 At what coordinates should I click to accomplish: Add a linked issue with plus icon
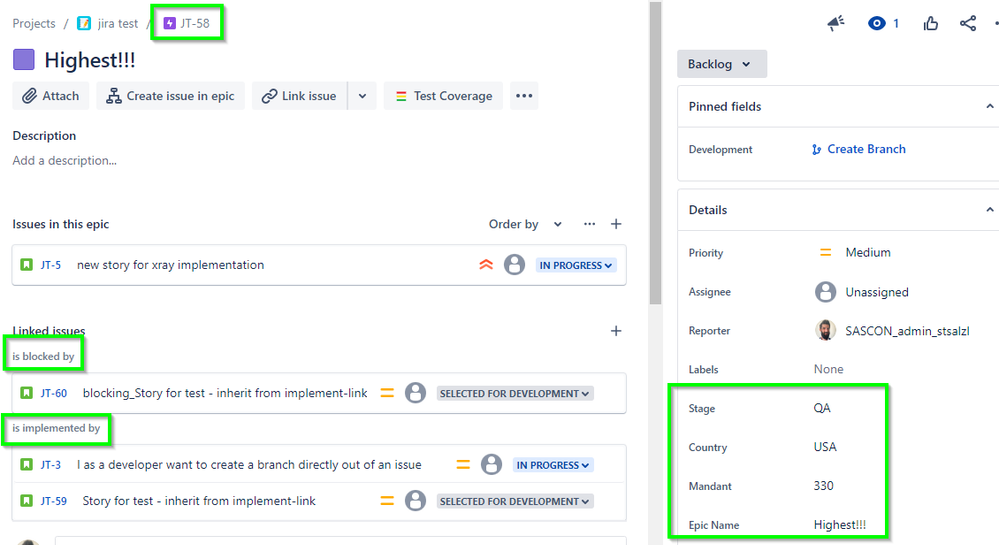[616, 331]
